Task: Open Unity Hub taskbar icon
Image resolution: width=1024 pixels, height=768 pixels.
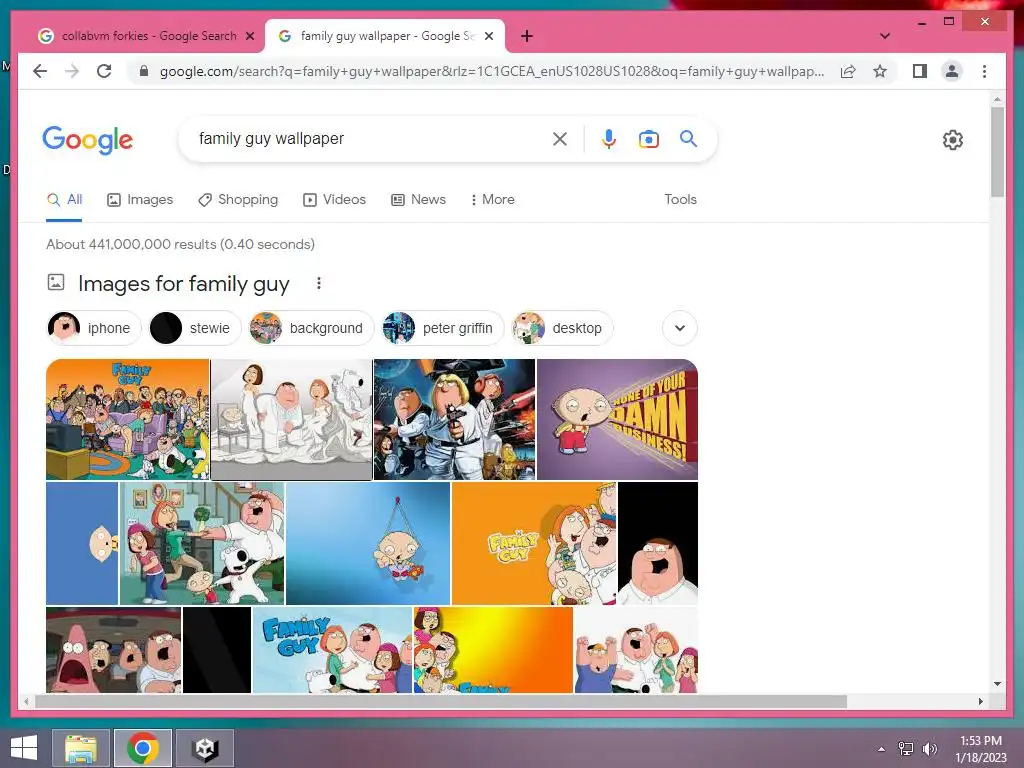Action: click(205, 748)
